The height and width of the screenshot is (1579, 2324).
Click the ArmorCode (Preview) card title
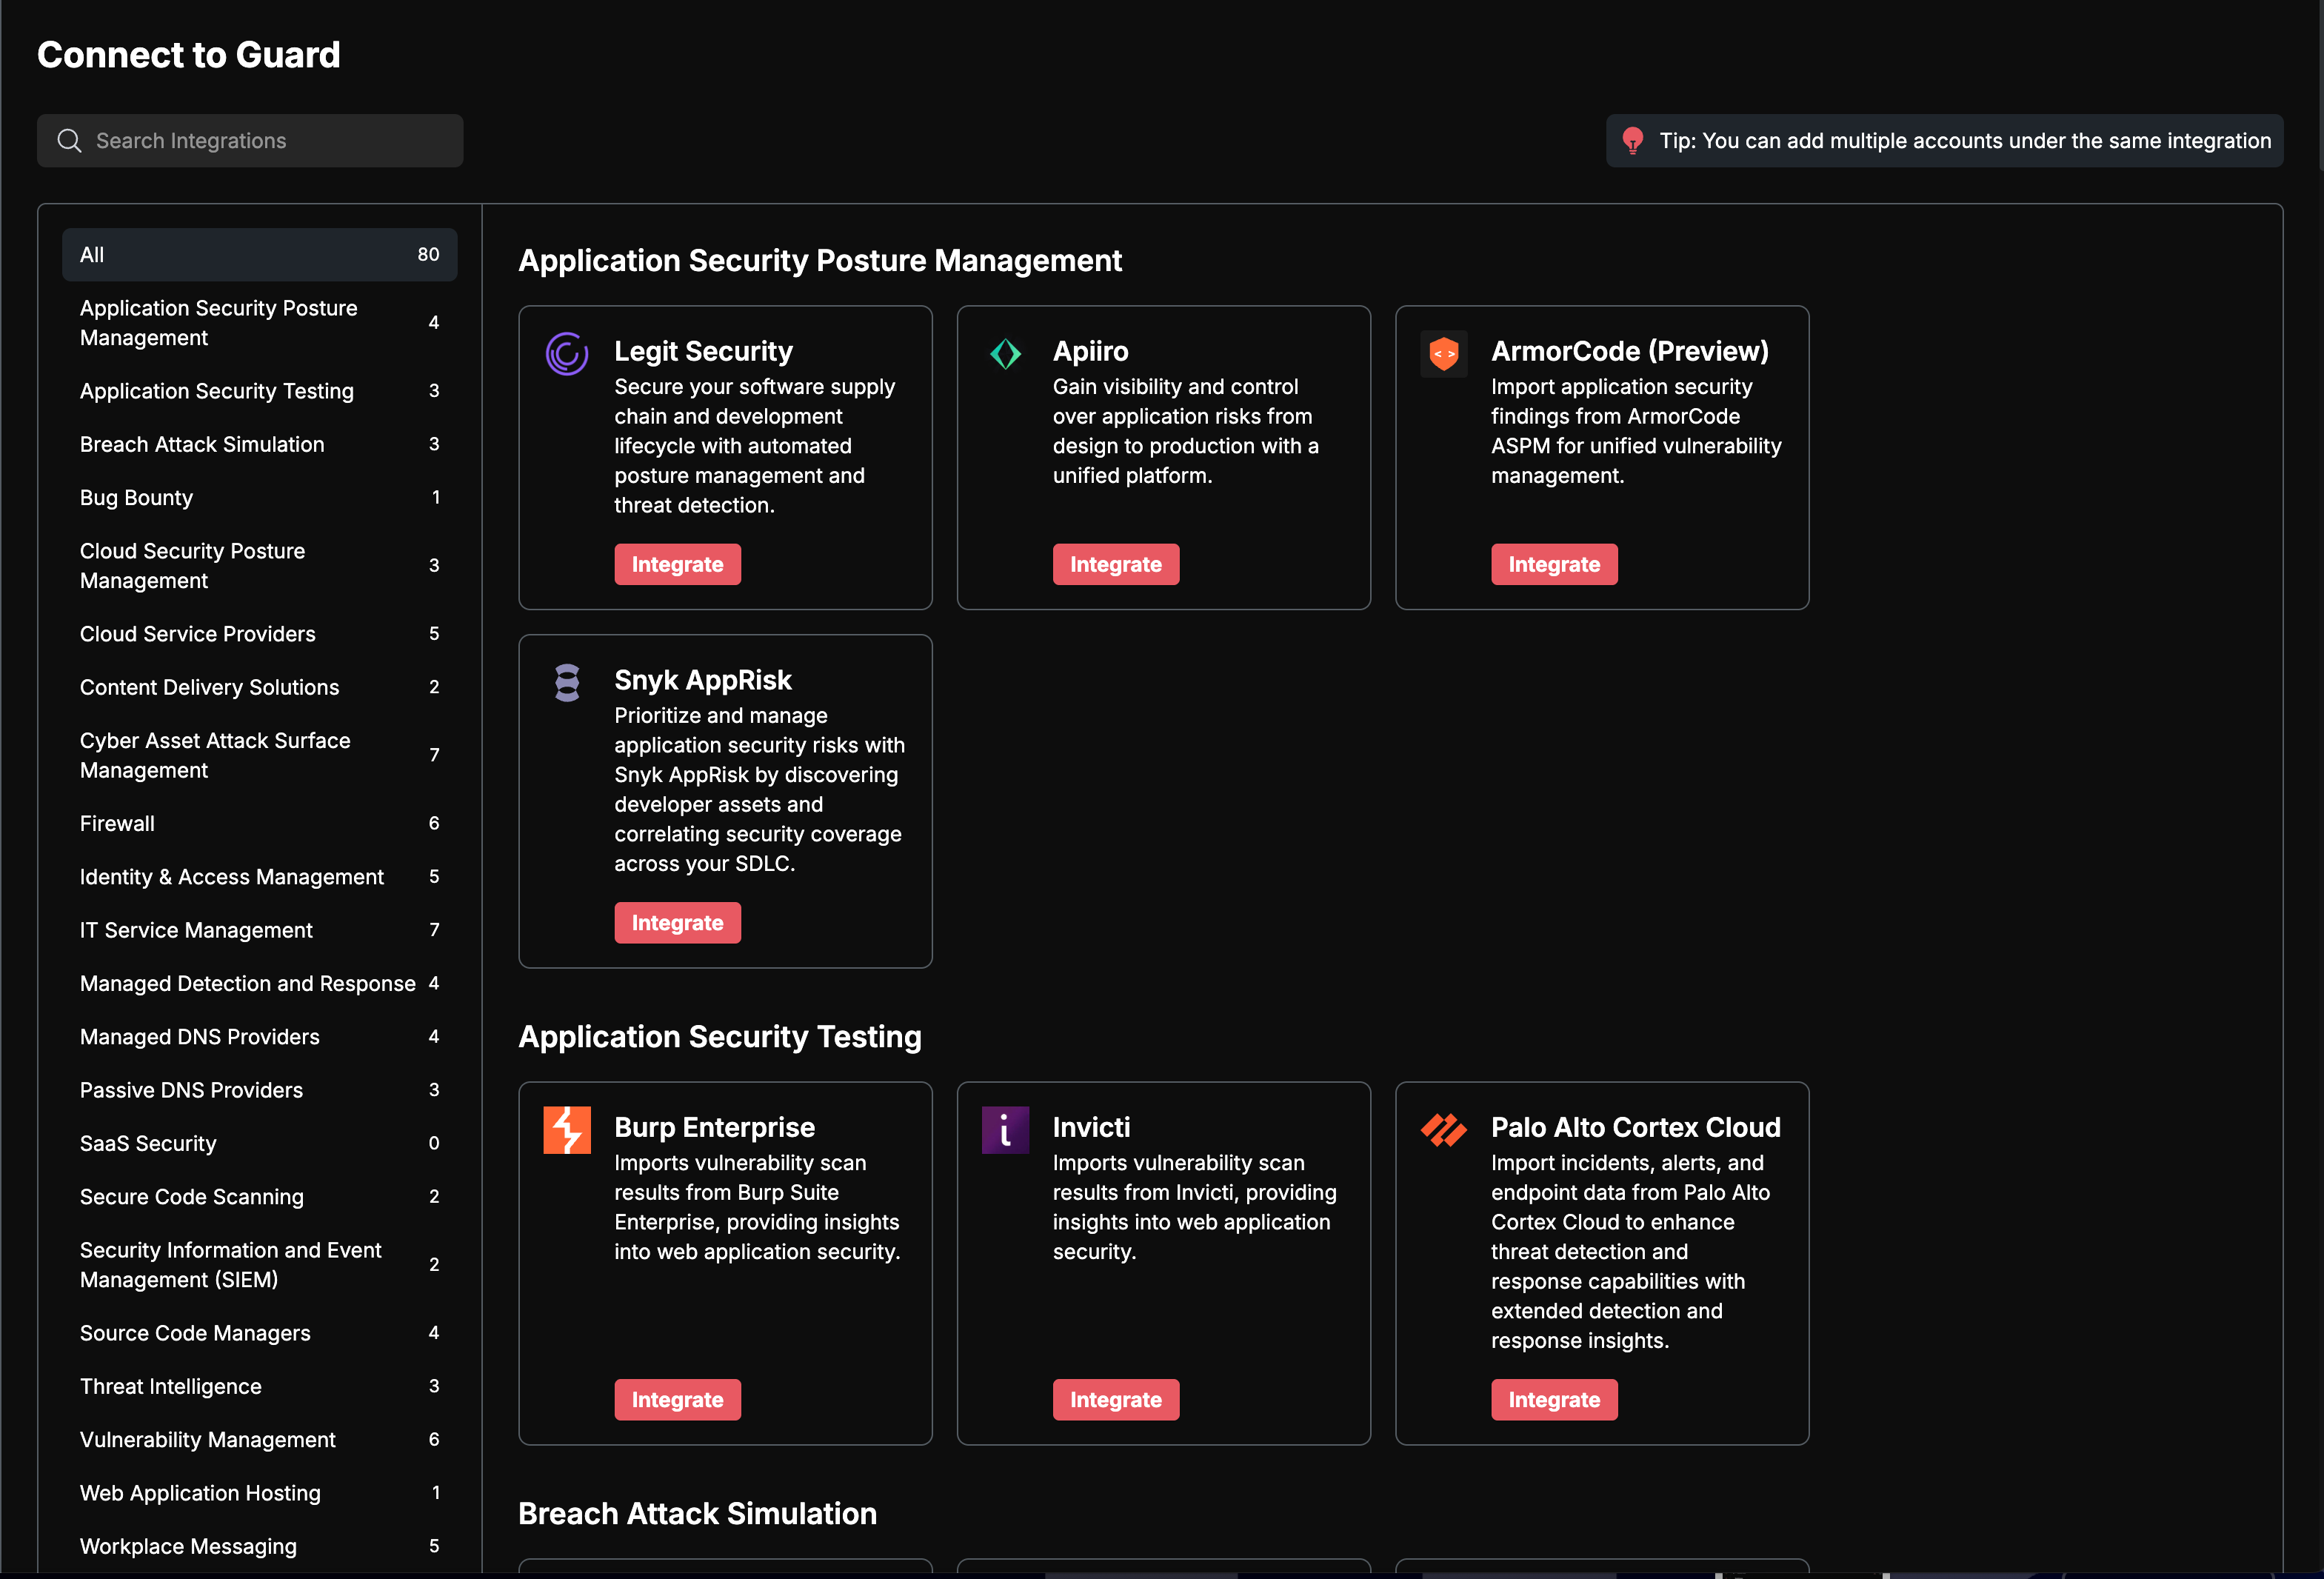pos(1630,351)
